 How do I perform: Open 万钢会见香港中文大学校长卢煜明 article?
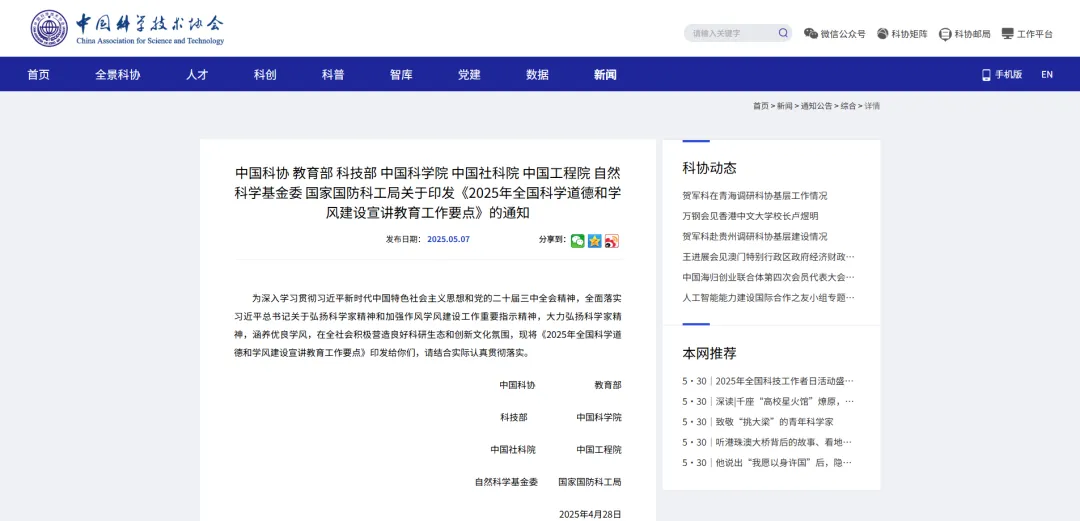coord(750,216)
